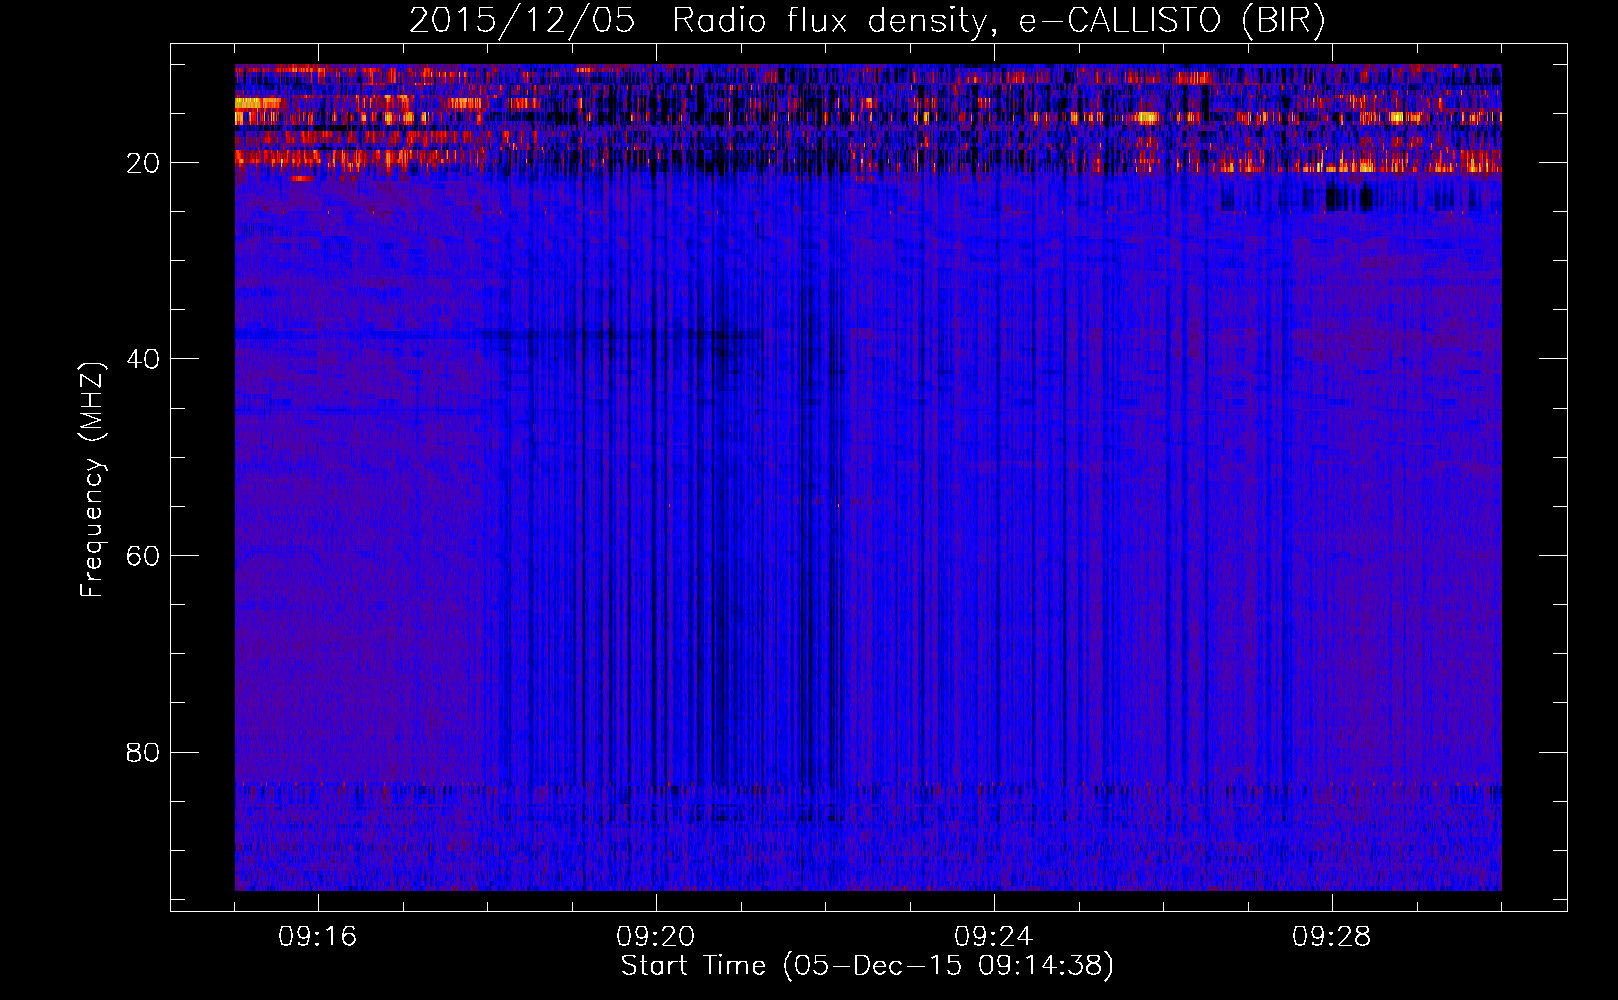1618x1000 pixels.
Task: Click the time tick label "09:24"
Action: coord(994,937)
